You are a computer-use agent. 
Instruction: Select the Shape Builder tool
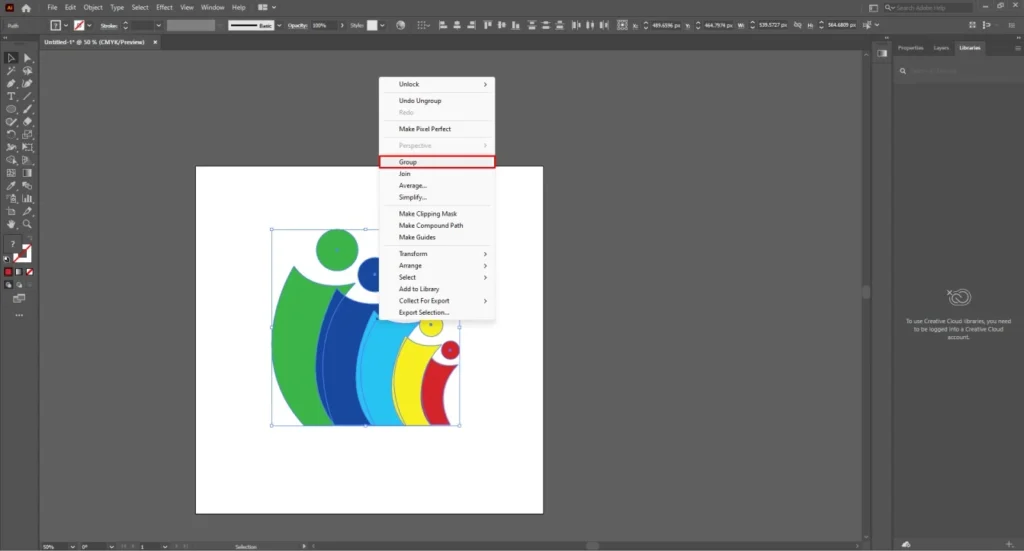click(11, 160)
